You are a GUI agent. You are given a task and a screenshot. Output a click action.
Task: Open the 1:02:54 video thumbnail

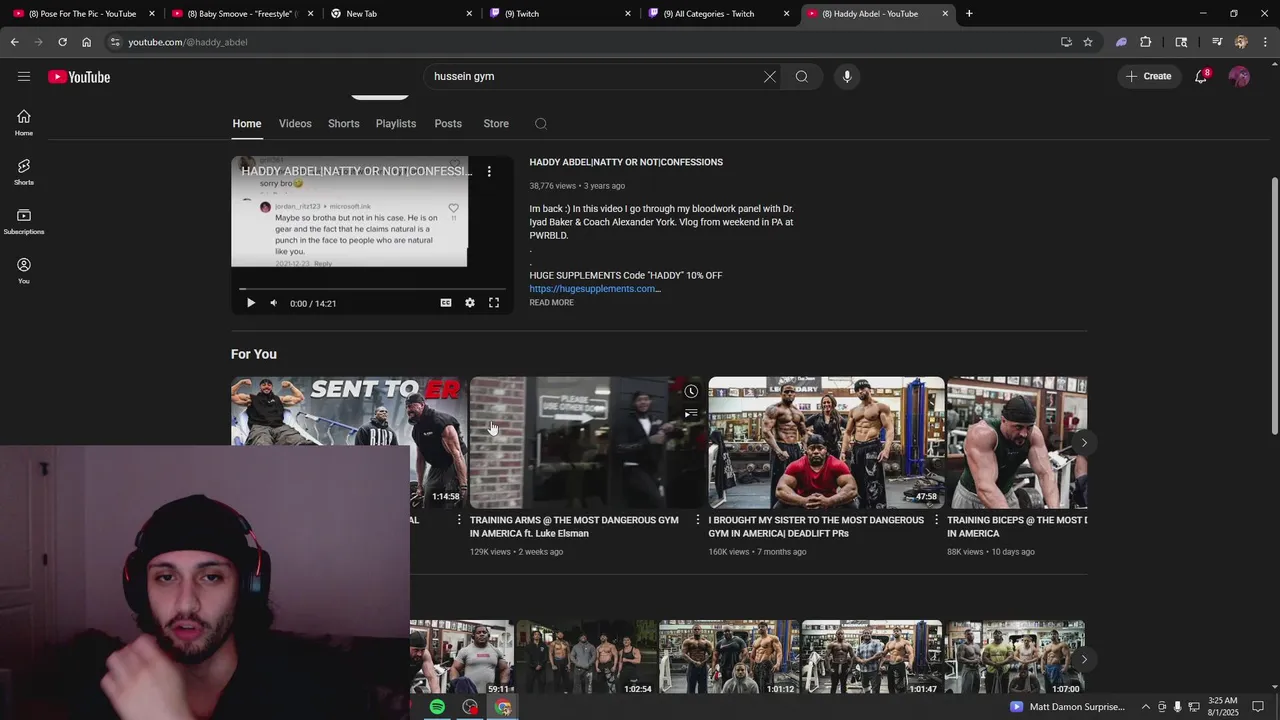pos(585,657)
